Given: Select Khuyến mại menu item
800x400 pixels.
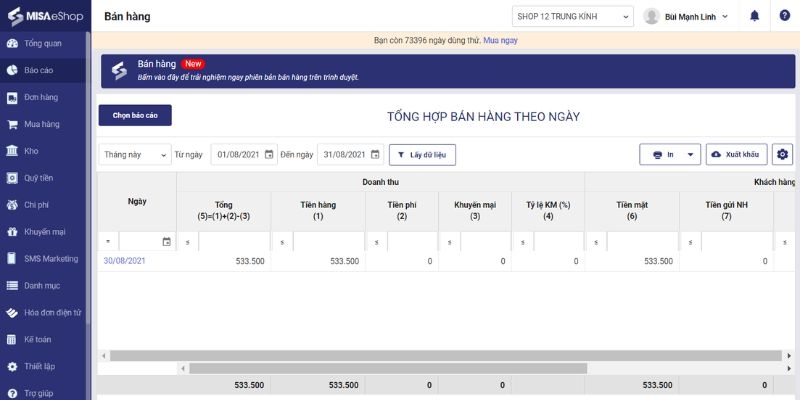Looking at the screenshot, I should click(43, 232).
